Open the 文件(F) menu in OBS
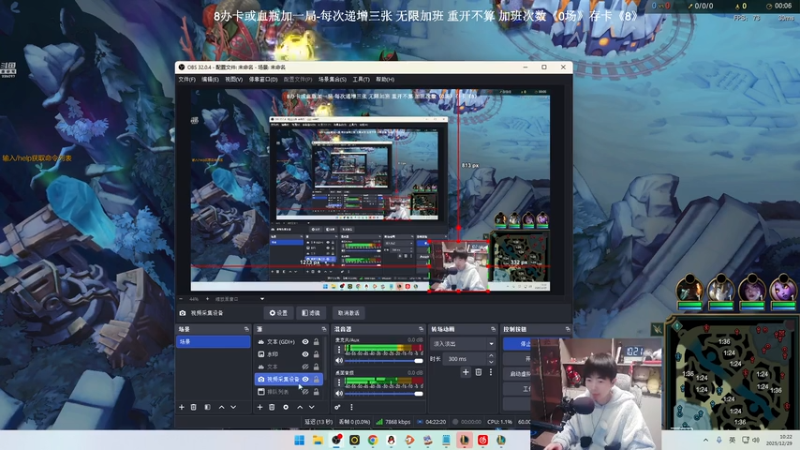The image size is (800, 450). point(187,80)
